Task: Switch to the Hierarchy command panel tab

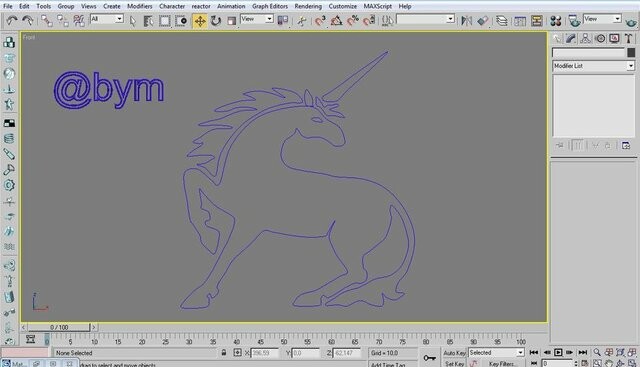Action: click(585, 38)
